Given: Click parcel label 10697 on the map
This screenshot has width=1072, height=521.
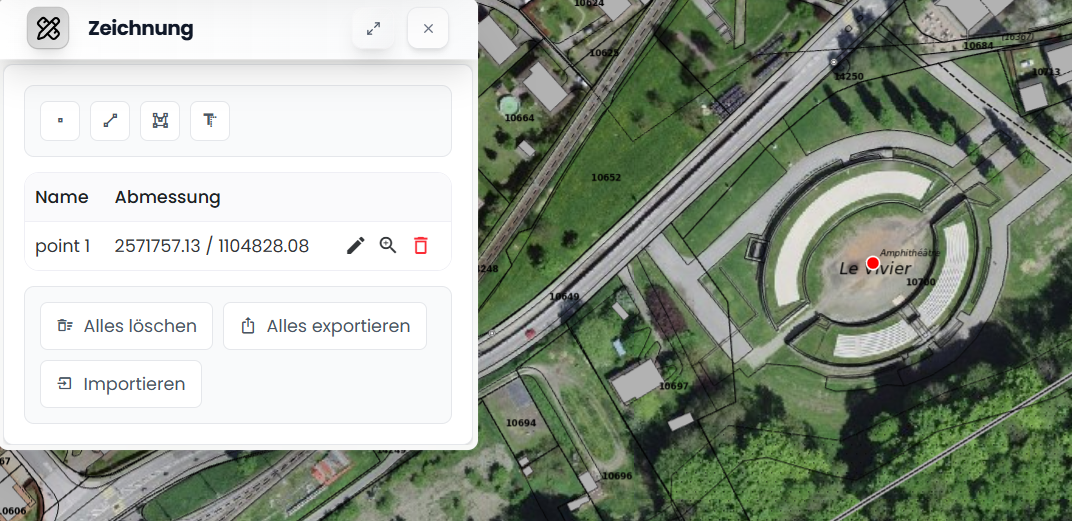Looking at the screenshot, I should pyautogui.click(x=675, y=386).
